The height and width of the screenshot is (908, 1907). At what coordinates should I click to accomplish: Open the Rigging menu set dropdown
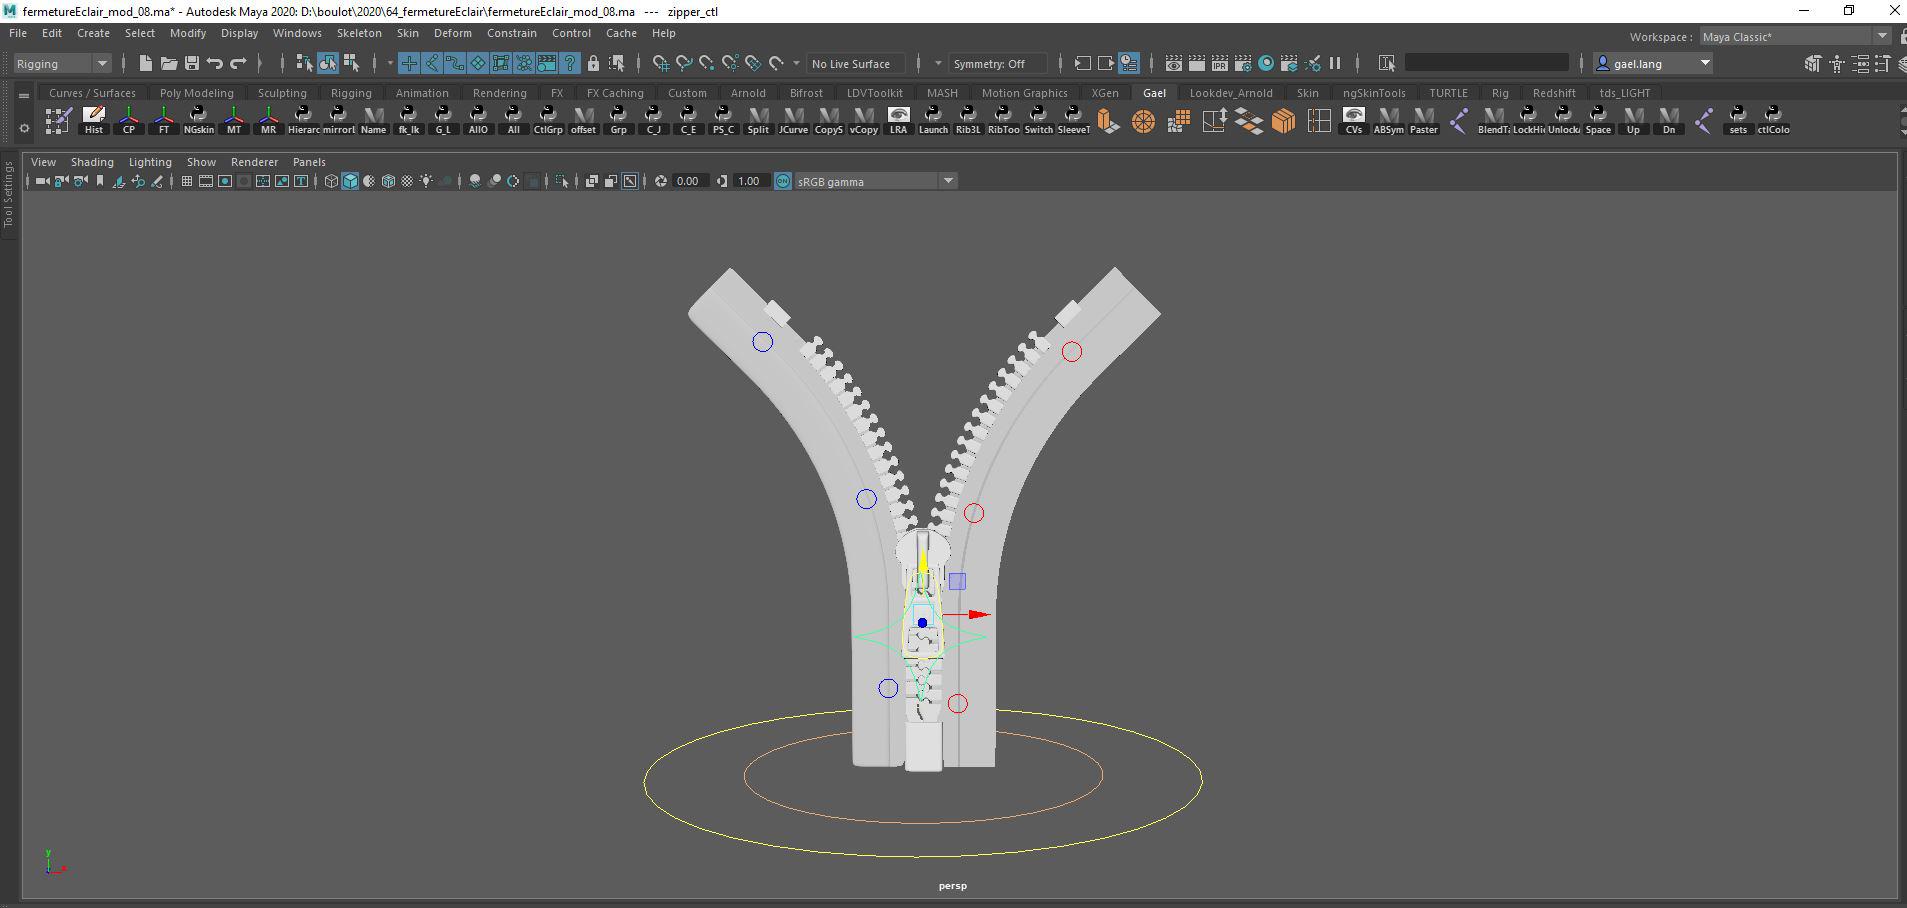tap(62, 63)
